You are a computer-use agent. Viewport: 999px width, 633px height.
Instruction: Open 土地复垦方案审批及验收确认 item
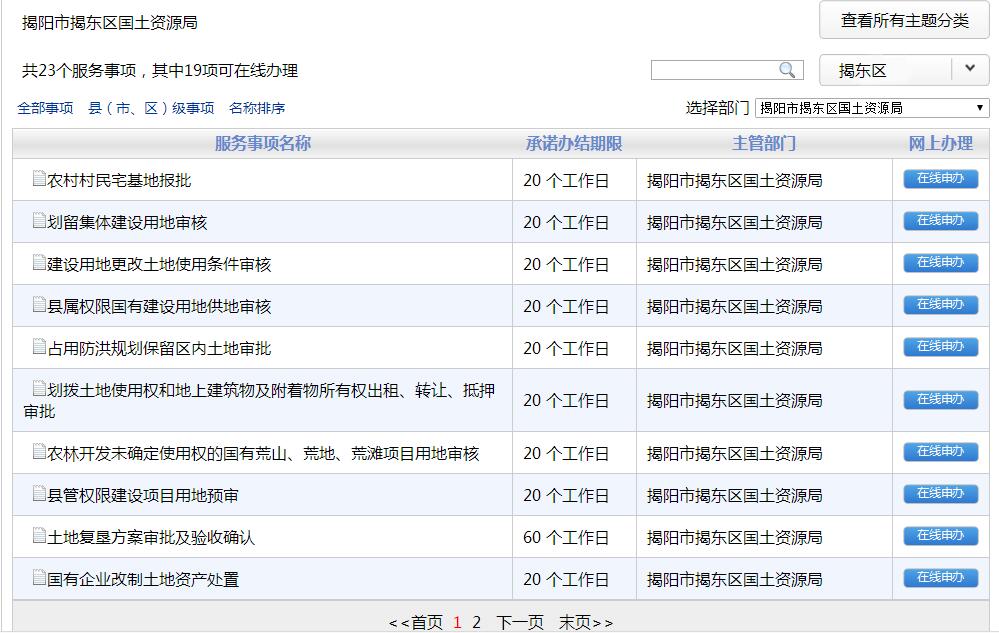[151, 538]
